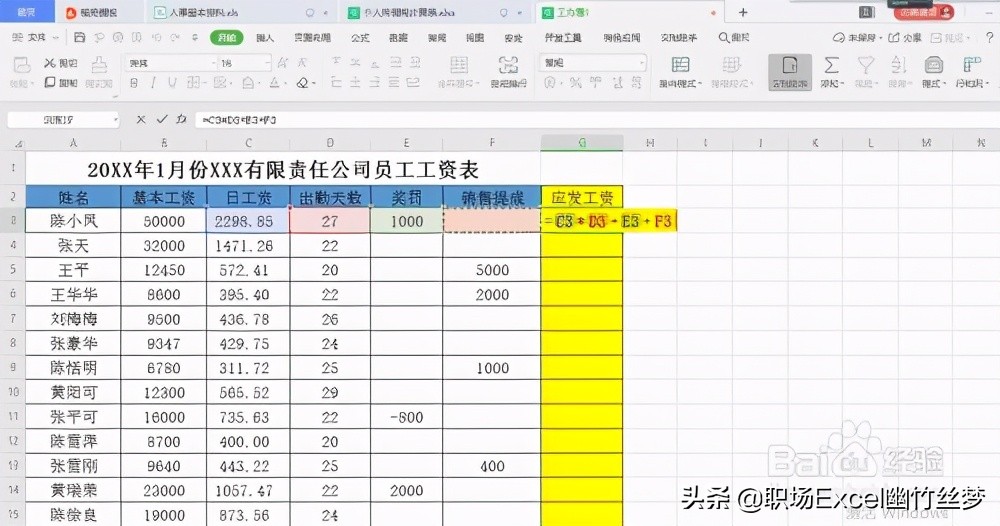Open the Formulas ribbon tab

click(360, 38)
